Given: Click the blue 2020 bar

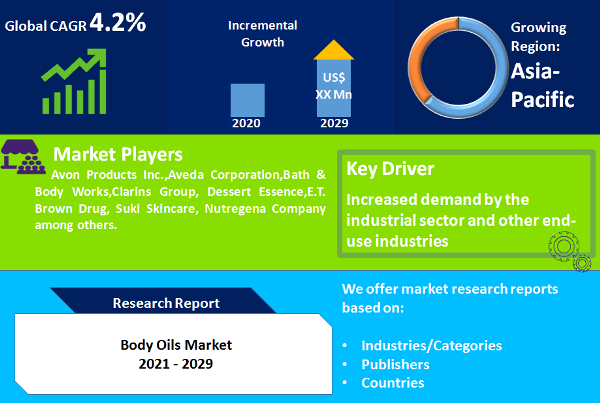Looking at the screenshot, I should (248, 100).
